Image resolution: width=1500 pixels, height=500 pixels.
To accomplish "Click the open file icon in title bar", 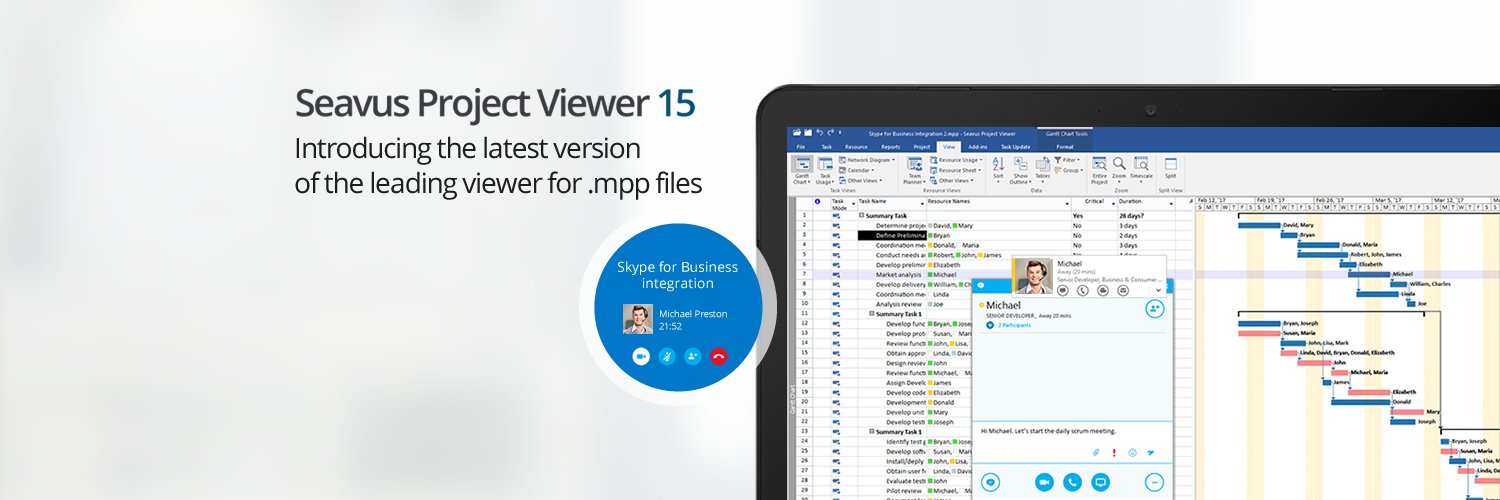I will (795, 132).
